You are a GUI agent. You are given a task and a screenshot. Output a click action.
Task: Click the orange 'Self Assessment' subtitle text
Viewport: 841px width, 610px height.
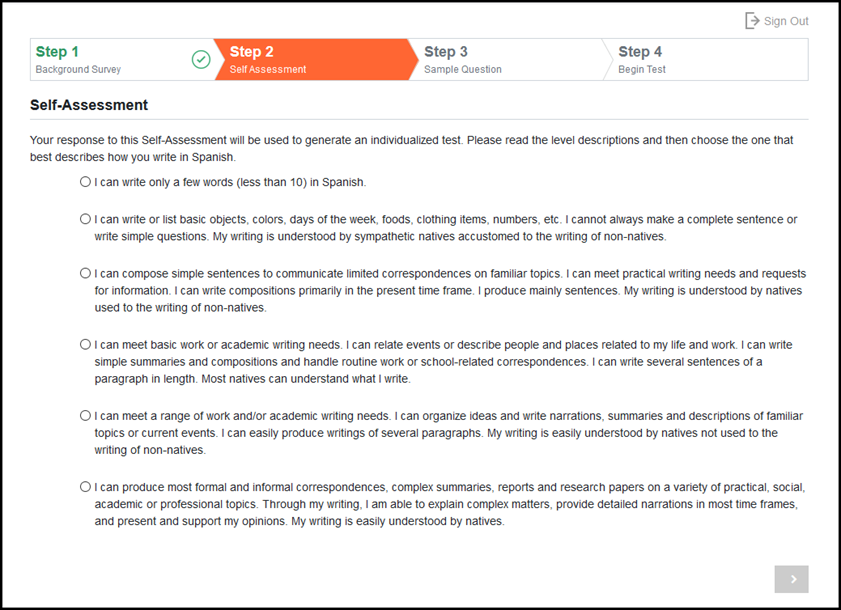[268, 69]
